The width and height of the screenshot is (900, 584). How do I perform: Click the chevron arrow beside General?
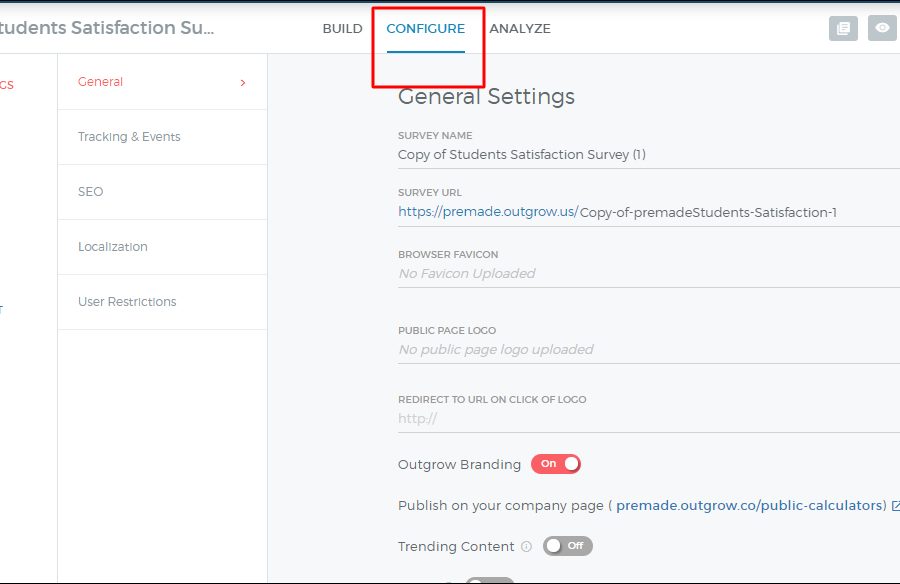point(243,83)
